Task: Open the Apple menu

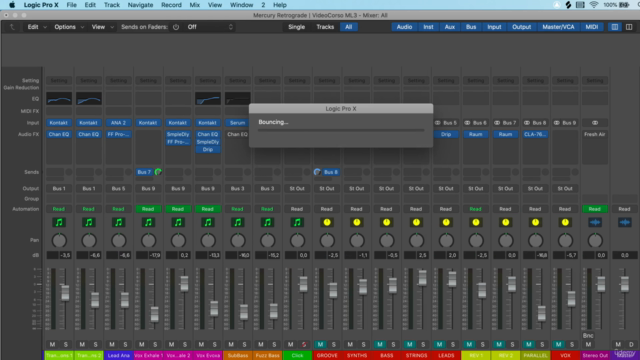Action: point(12,5)
